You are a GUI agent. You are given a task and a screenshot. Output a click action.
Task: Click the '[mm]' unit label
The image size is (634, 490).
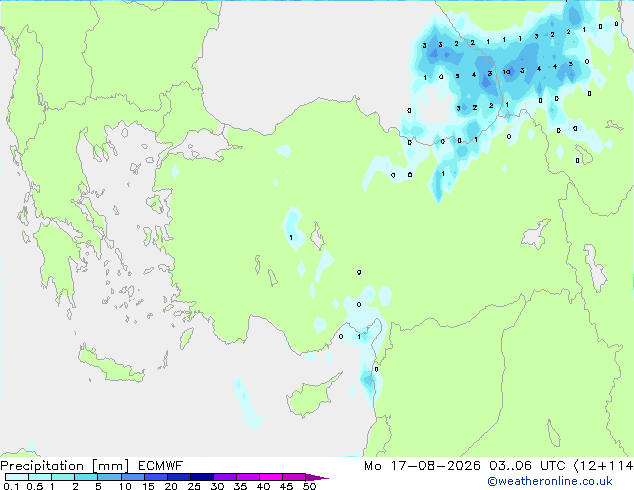[x=110, y=466]
